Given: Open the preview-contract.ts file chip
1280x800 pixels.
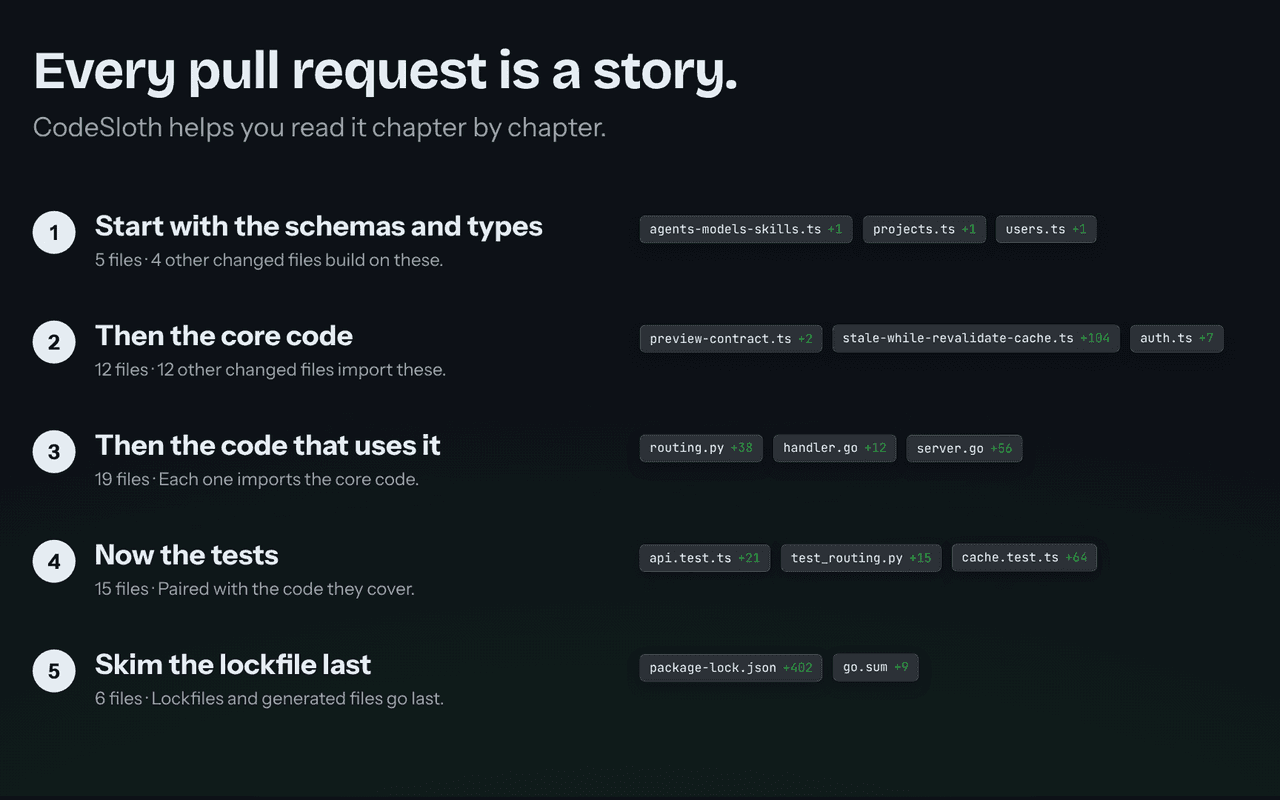Looking at the screenshot, I should 731,338.
